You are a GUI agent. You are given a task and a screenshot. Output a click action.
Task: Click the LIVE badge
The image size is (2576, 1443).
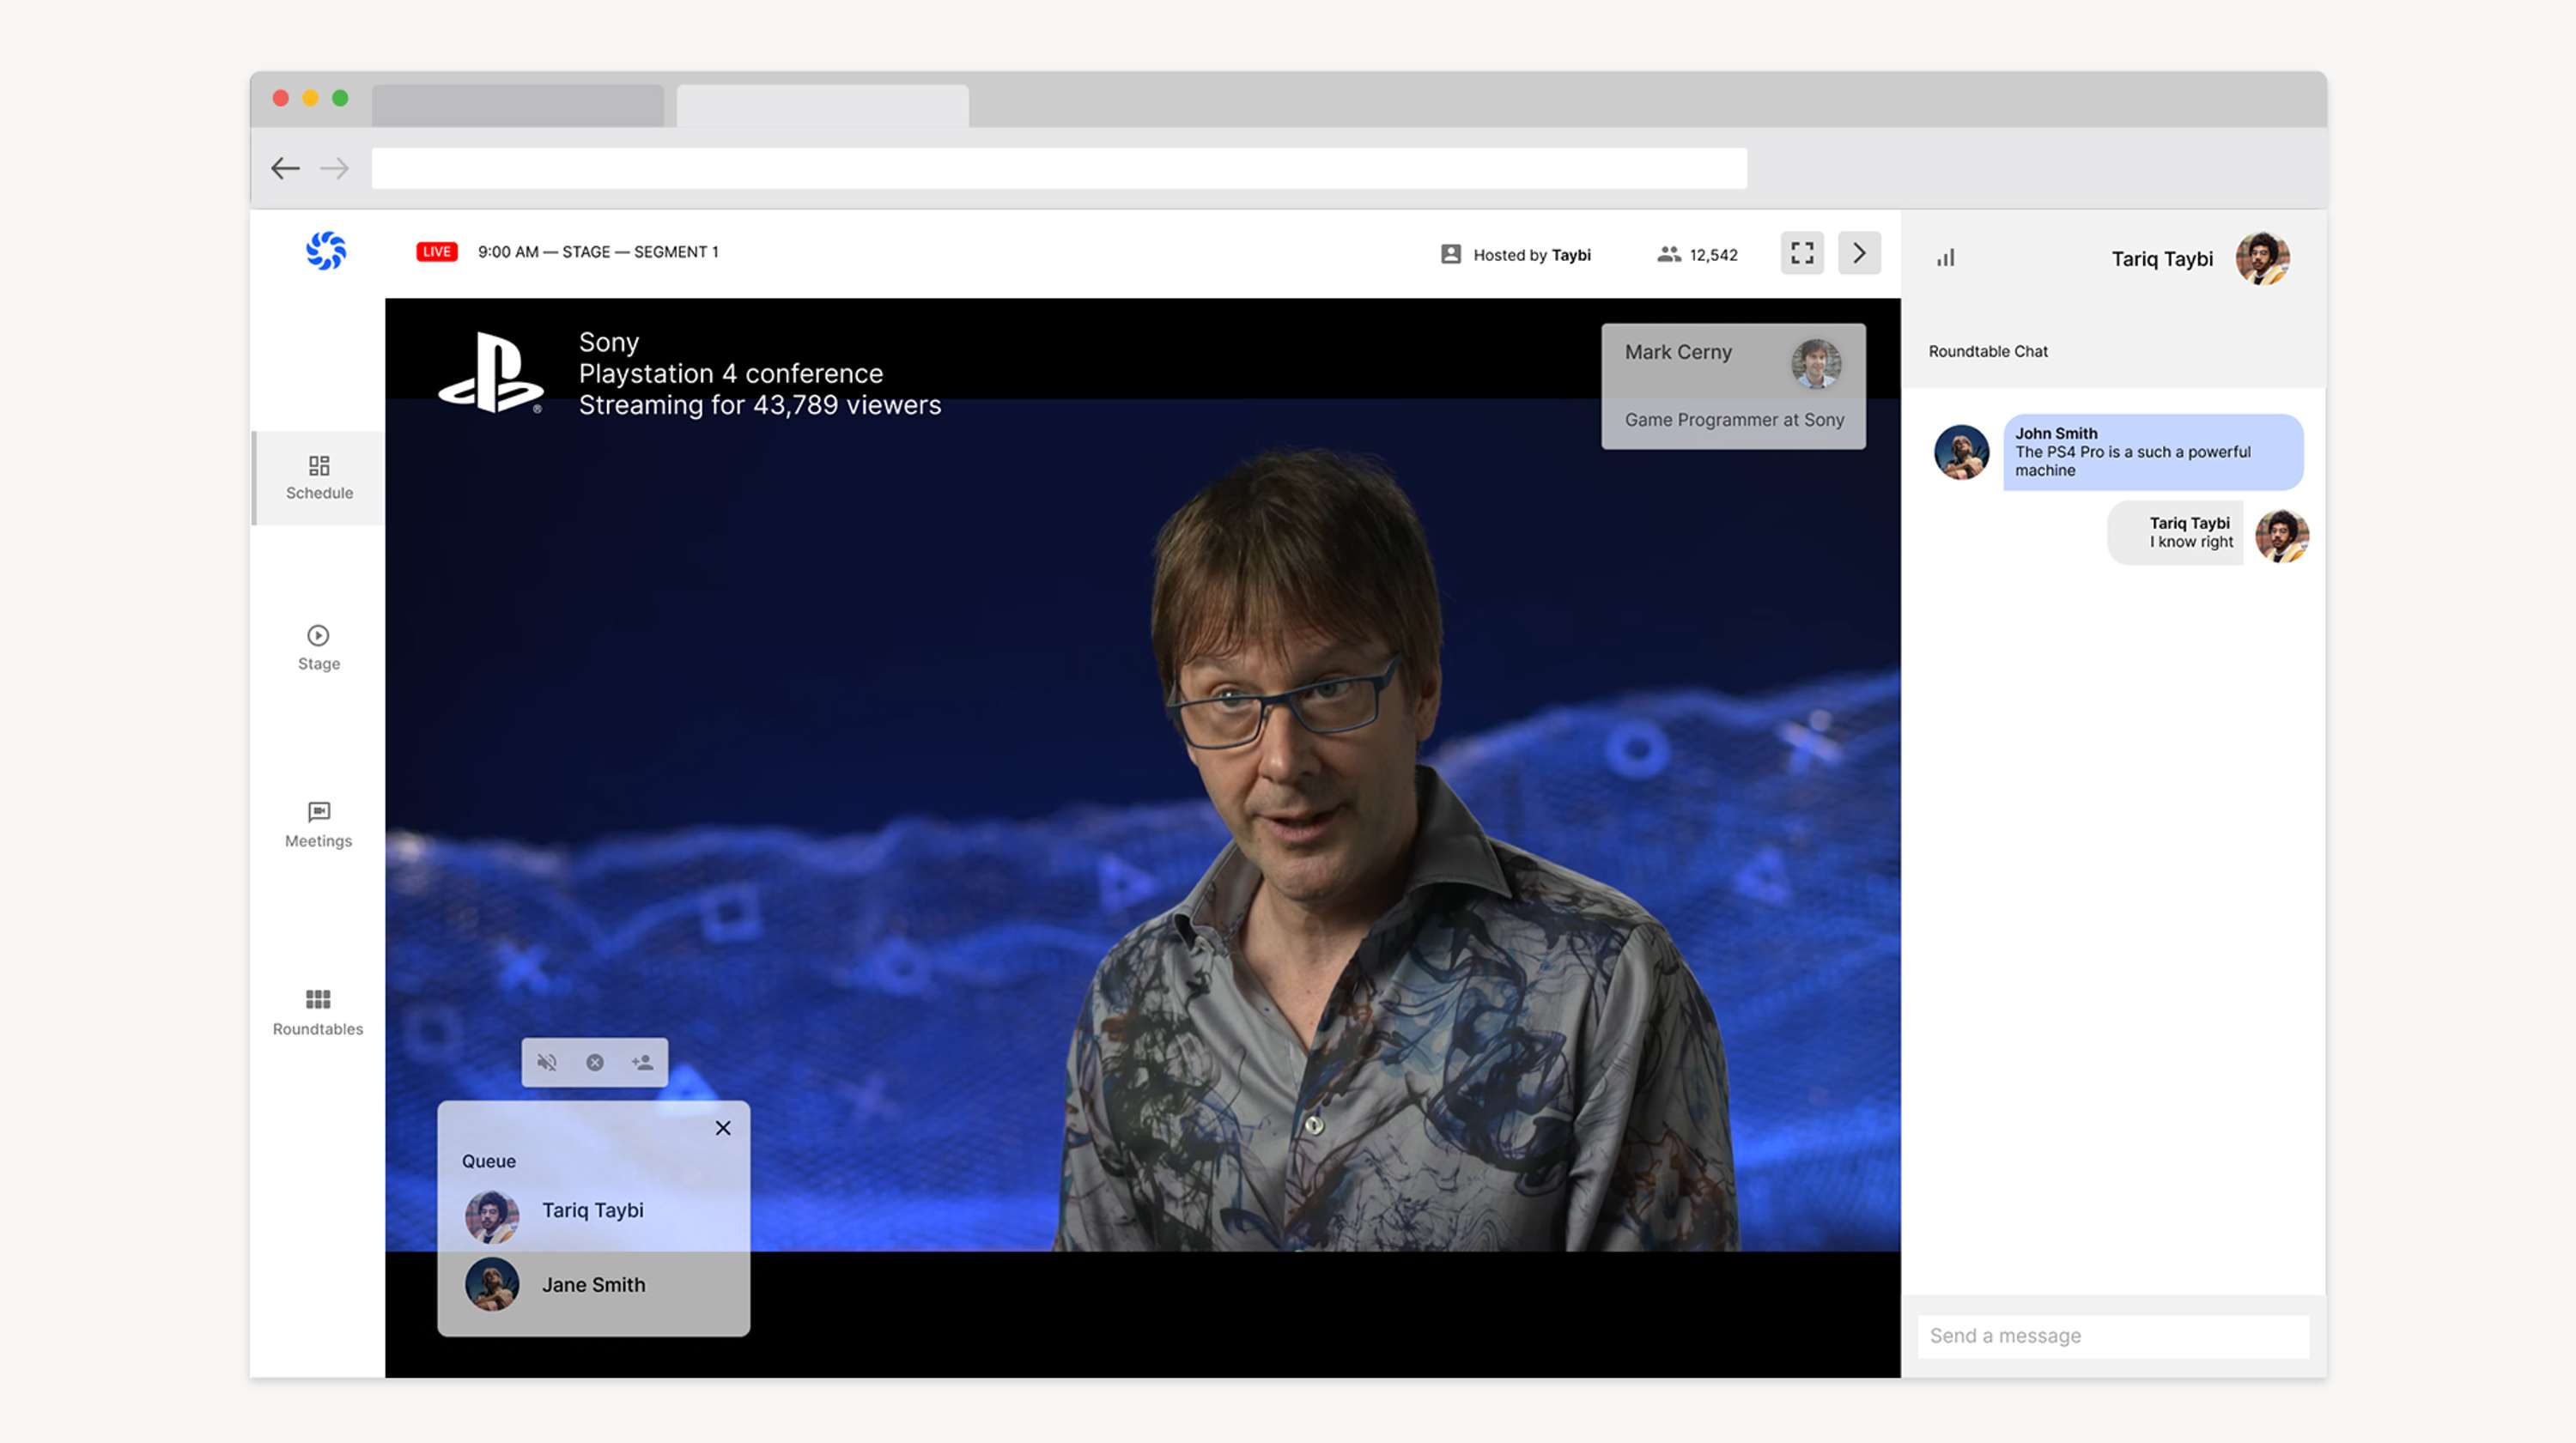pyautogui.click(x=437, y=252)
